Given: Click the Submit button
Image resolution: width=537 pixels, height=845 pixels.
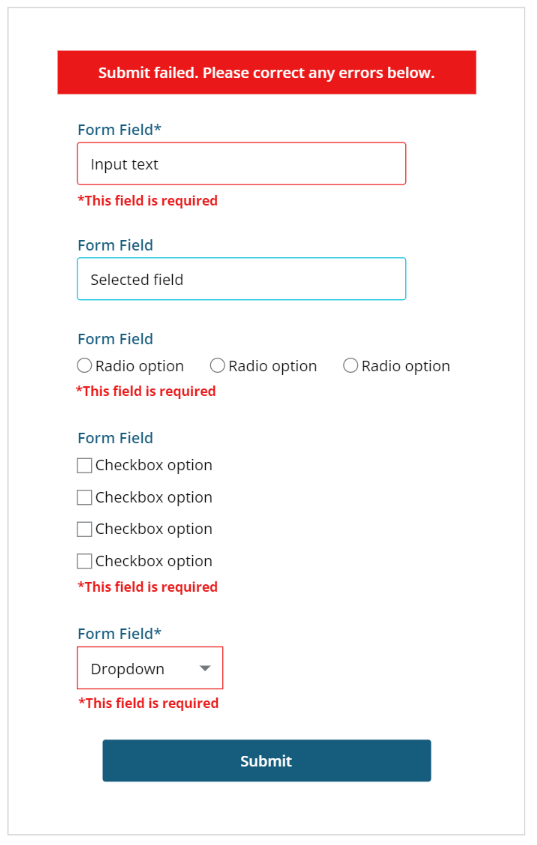Looking at the screenshot, I should (x=267, y=760).
